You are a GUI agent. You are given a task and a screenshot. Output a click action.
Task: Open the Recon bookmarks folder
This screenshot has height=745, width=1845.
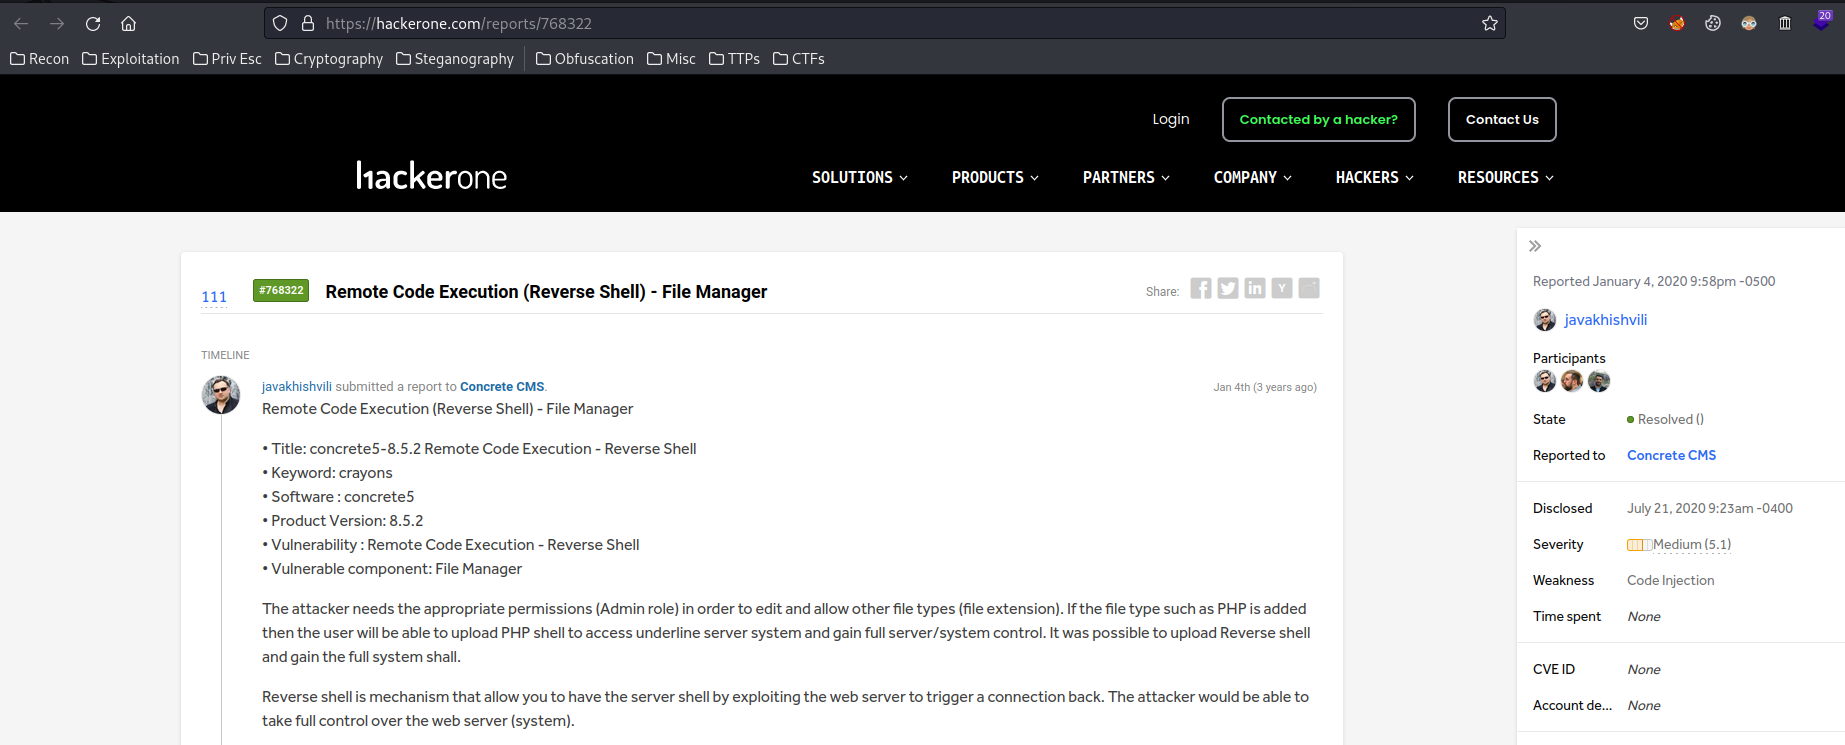coord(40,59)
